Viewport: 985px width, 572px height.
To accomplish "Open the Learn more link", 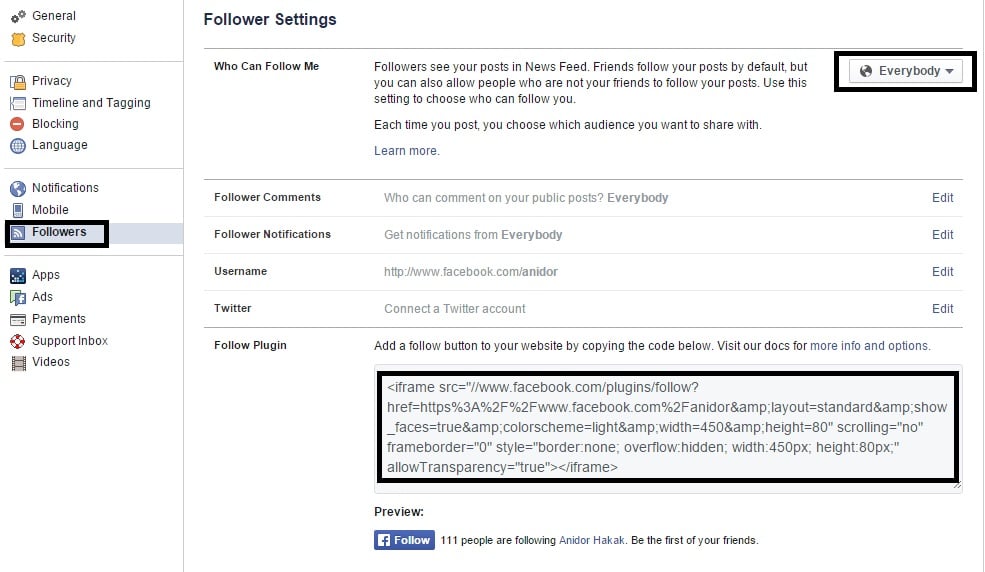I will [406, 151].
